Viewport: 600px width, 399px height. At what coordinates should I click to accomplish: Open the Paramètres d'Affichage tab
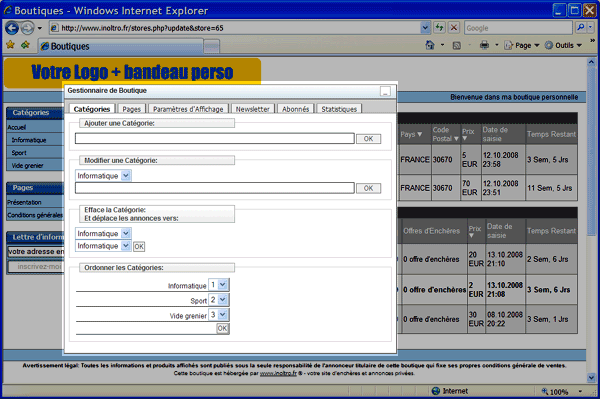(x=188, y=109)
